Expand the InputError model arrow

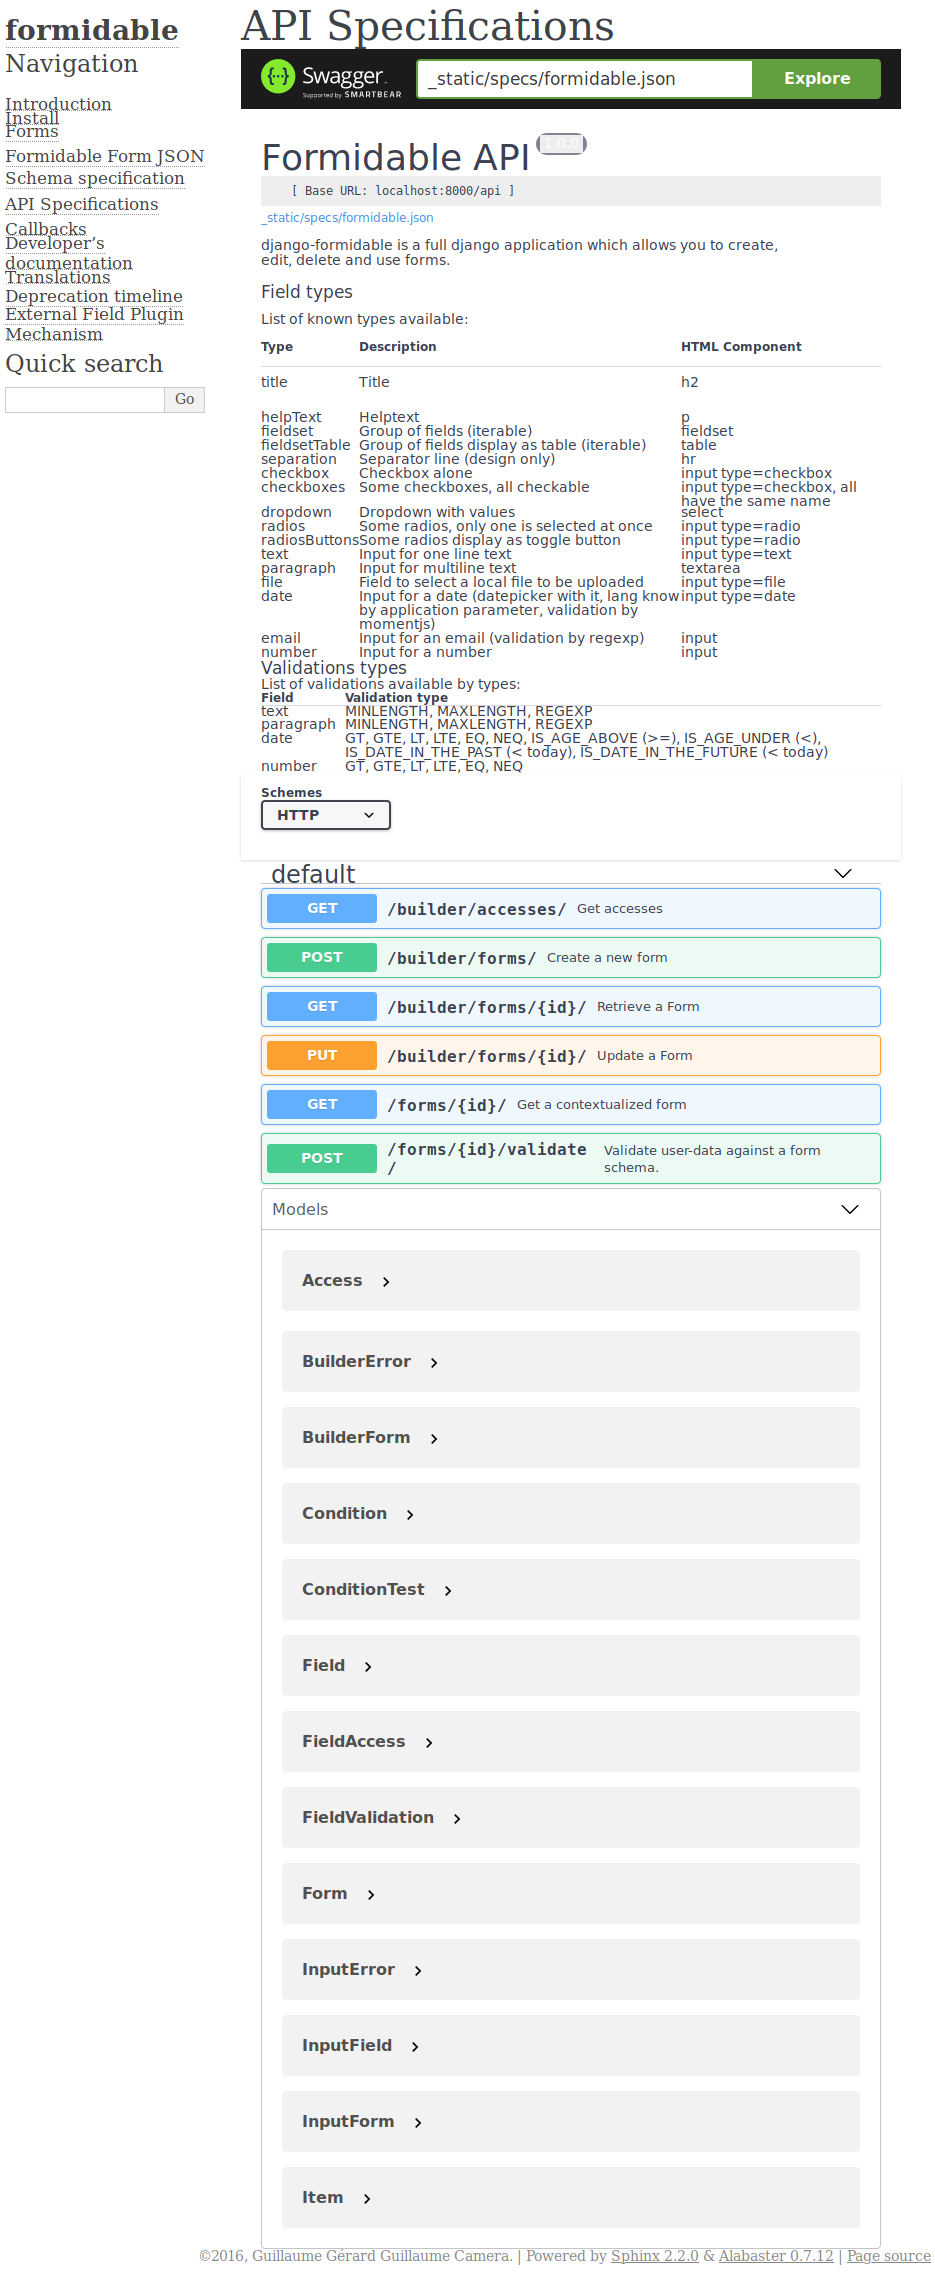pyautogui.click(x=418, y=1970)
